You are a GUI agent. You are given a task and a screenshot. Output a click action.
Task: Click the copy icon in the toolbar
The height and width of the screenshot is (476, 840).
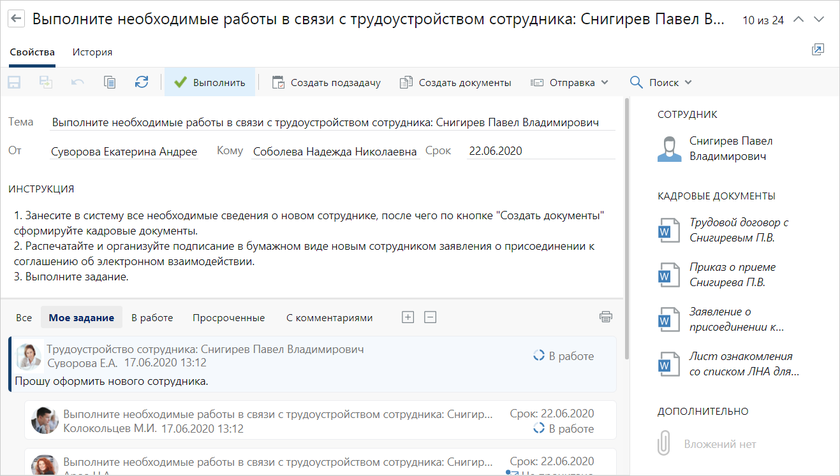click(x=110, y=82)
